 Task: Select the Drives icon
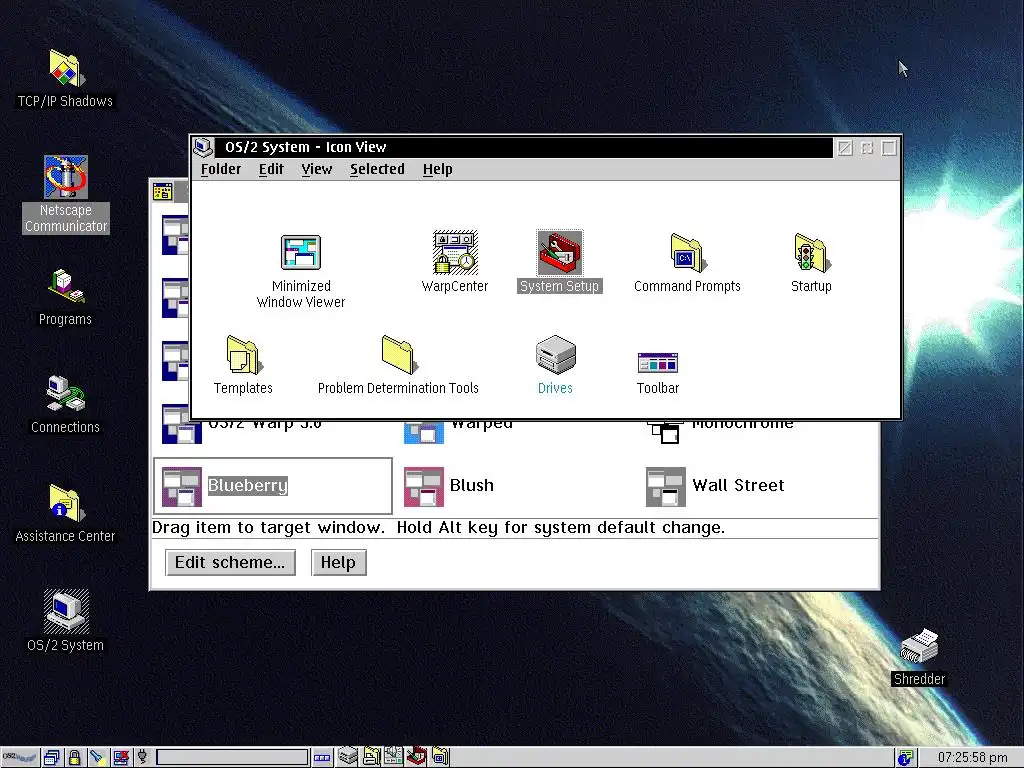tap(556, 355)
